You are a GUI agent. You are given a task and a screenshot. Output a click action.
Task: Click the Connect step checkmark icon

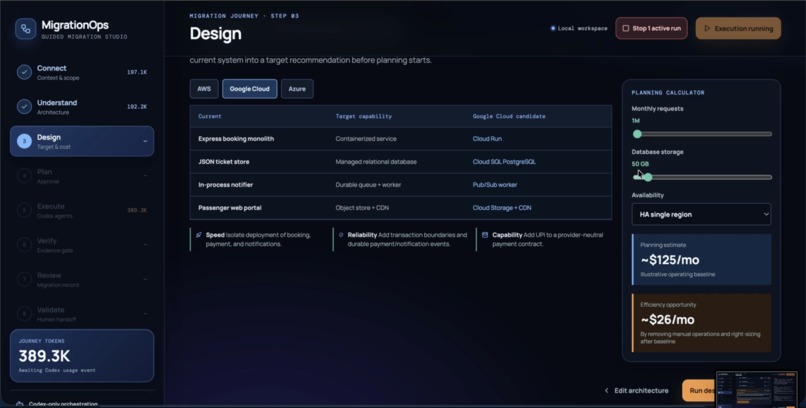click(x=24, y=72)
